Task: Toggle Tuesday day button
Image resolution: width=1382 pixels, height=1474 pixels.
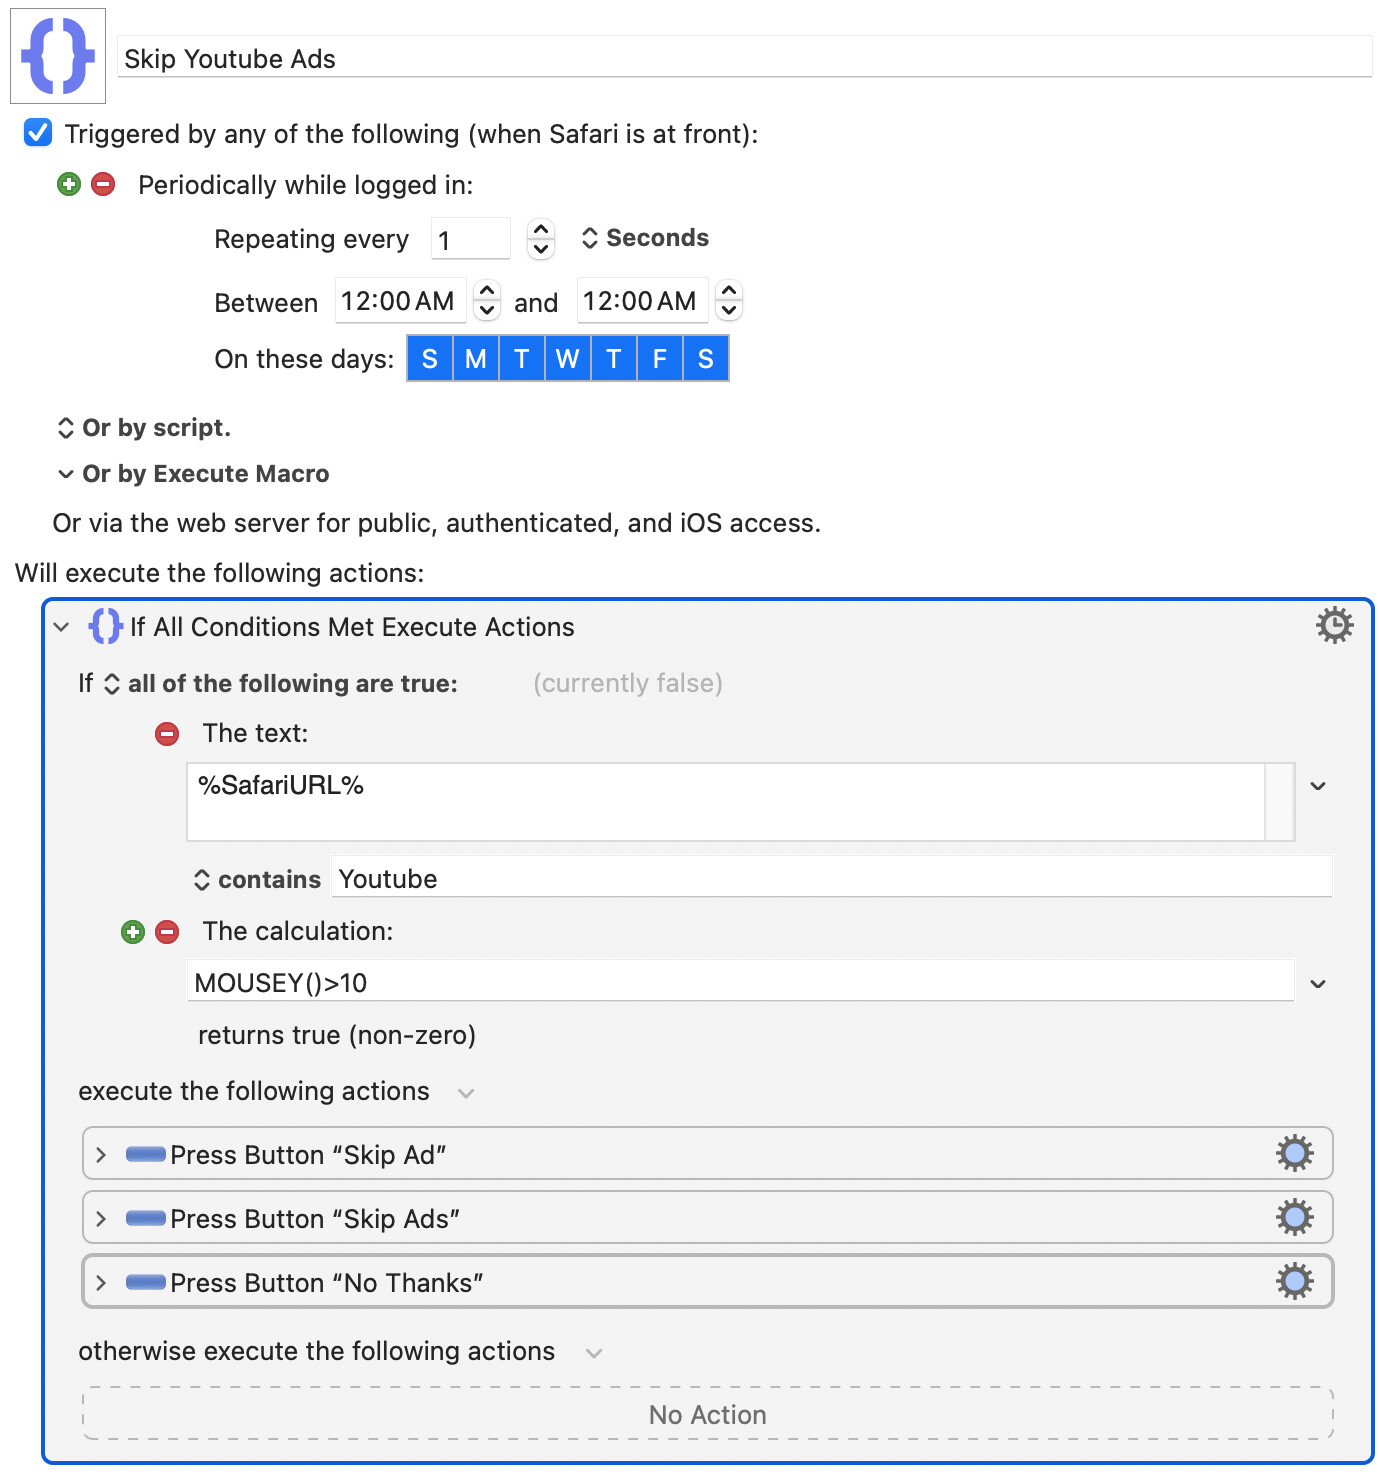Action: (522, 358)
